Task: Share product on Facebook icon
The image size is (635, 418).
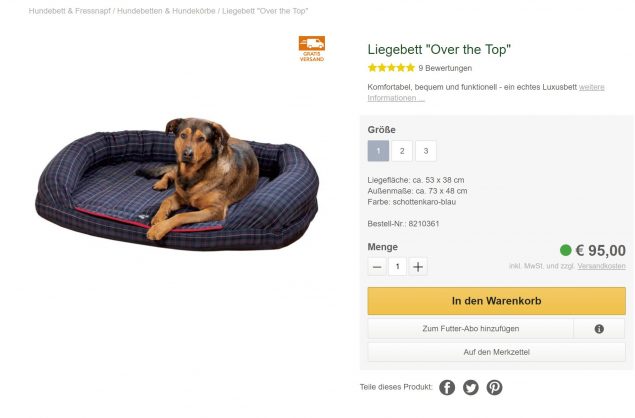Action: tap(447, 388)
